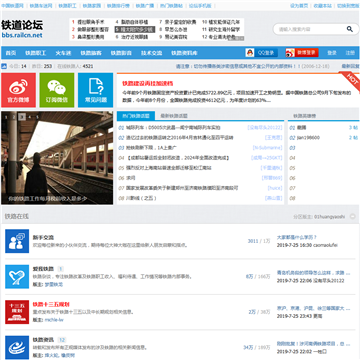Click the 铁道论坛 site logo

22,25
